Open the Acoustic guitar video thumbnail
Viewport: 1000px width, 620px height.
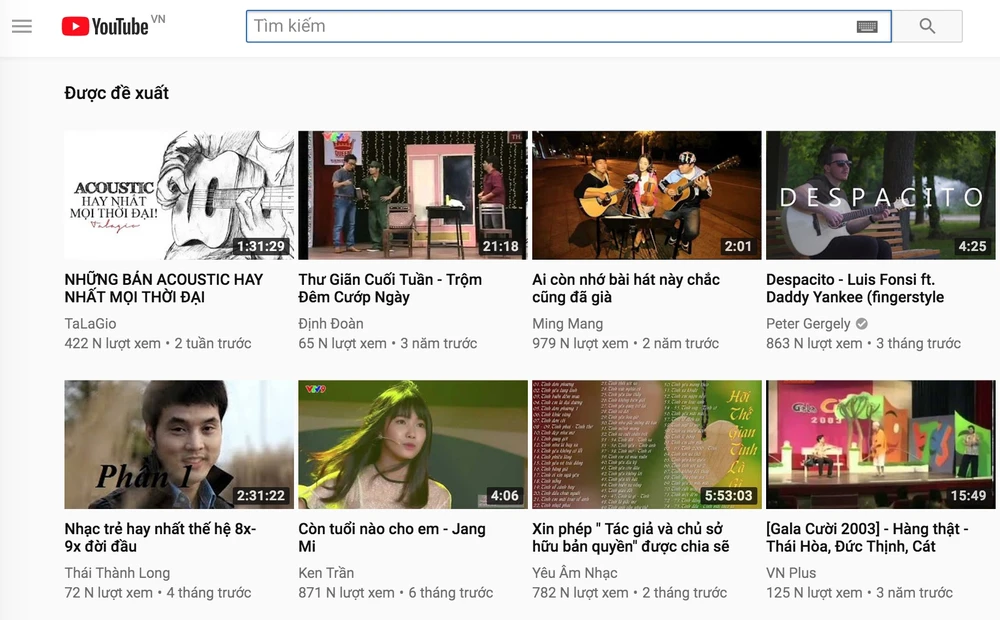(179, 195)
